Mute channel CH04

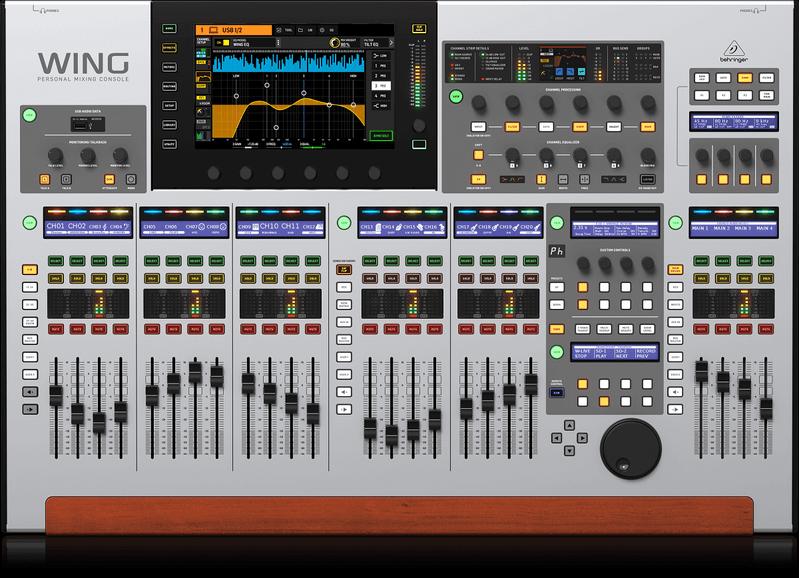click(120, 329)
